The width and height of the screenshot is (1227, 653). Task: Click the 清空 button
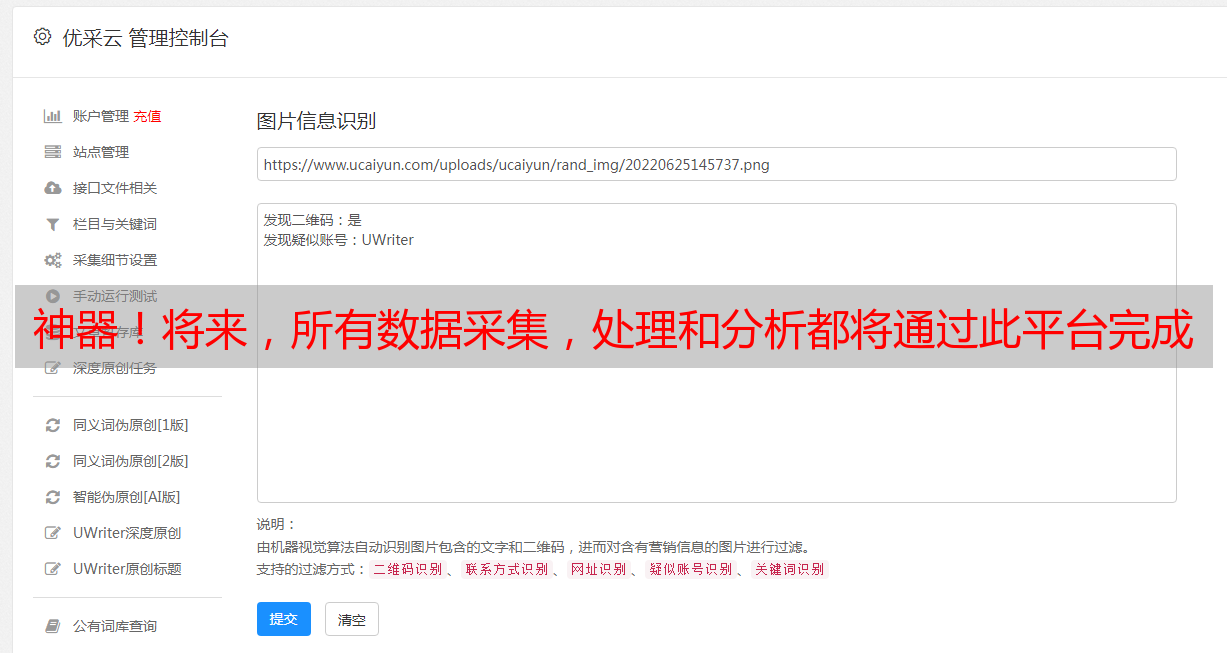coord(352,619)
